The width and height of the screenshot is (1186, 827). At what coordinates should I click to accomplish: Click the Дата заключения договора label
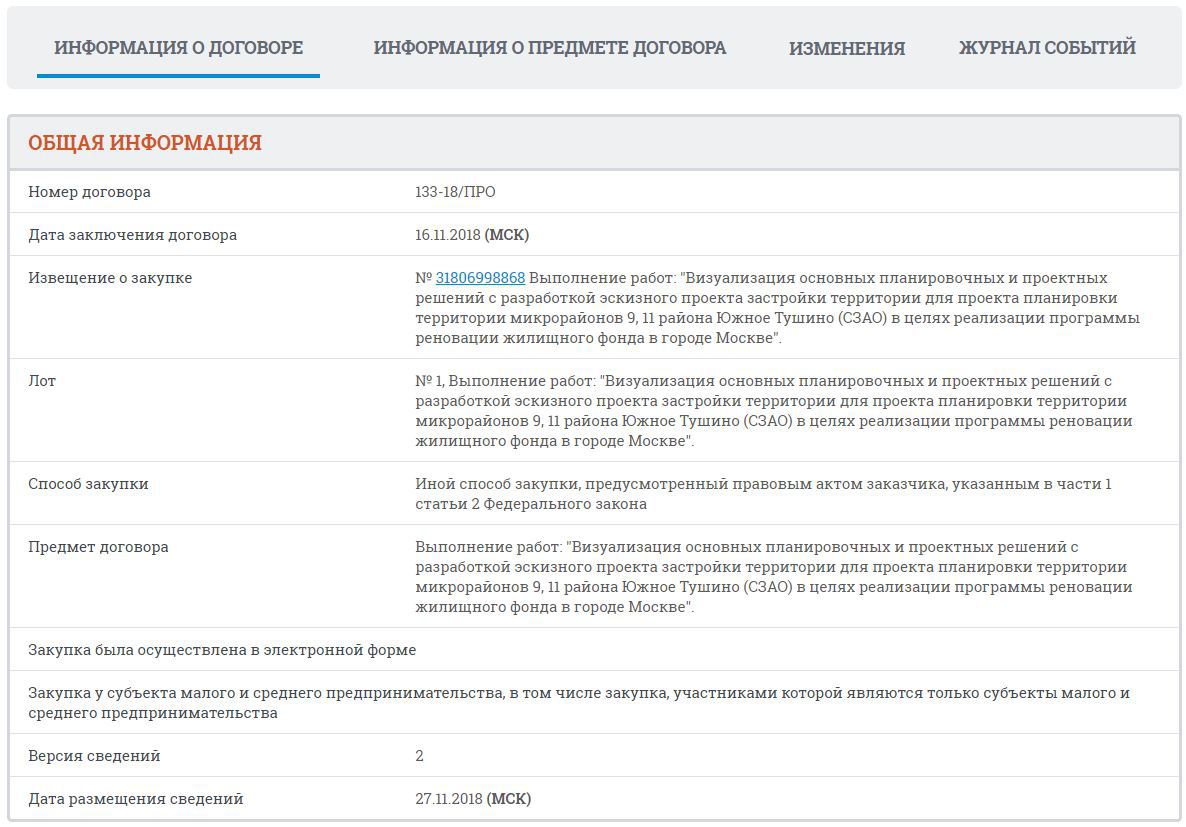[x=132, y=235]
